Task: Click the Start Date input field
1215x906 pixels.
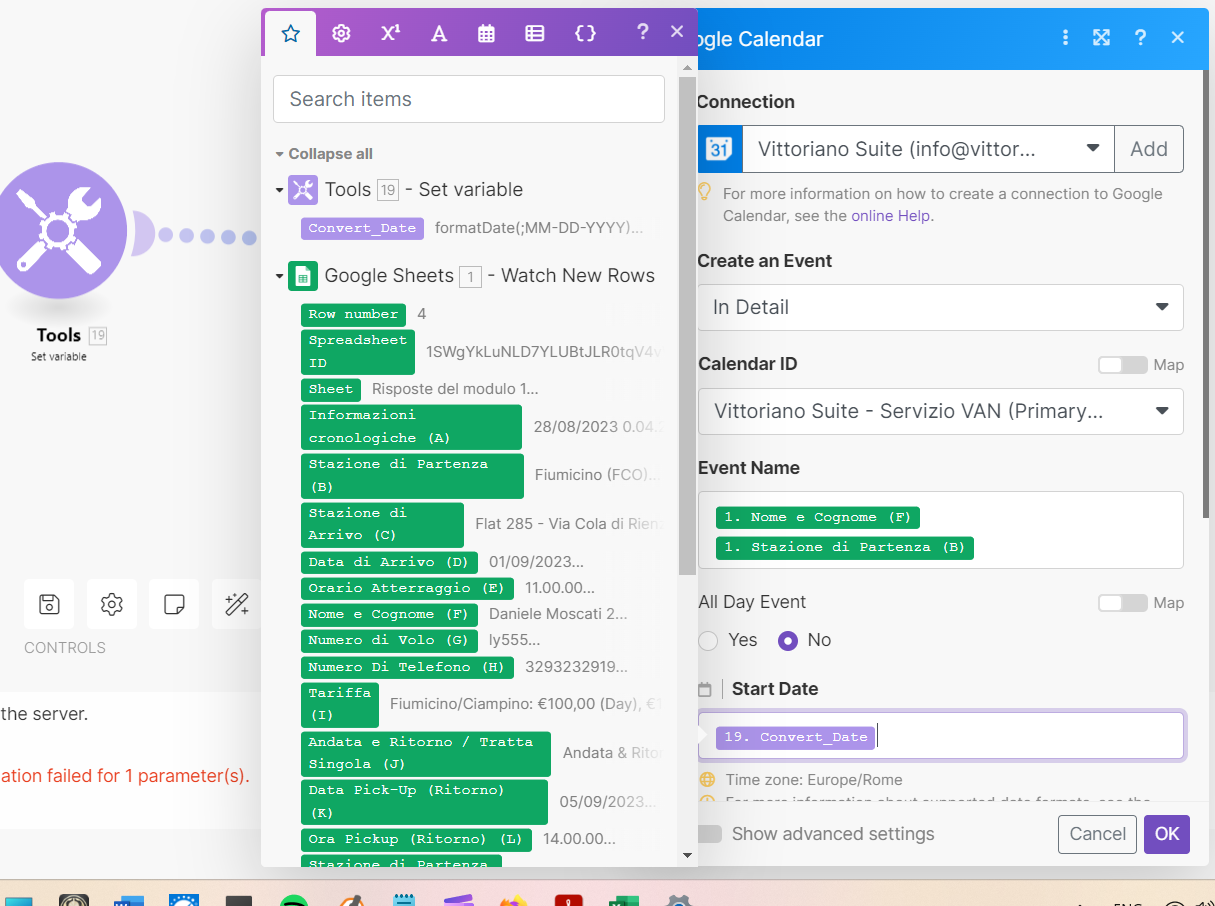Action: 941,736
